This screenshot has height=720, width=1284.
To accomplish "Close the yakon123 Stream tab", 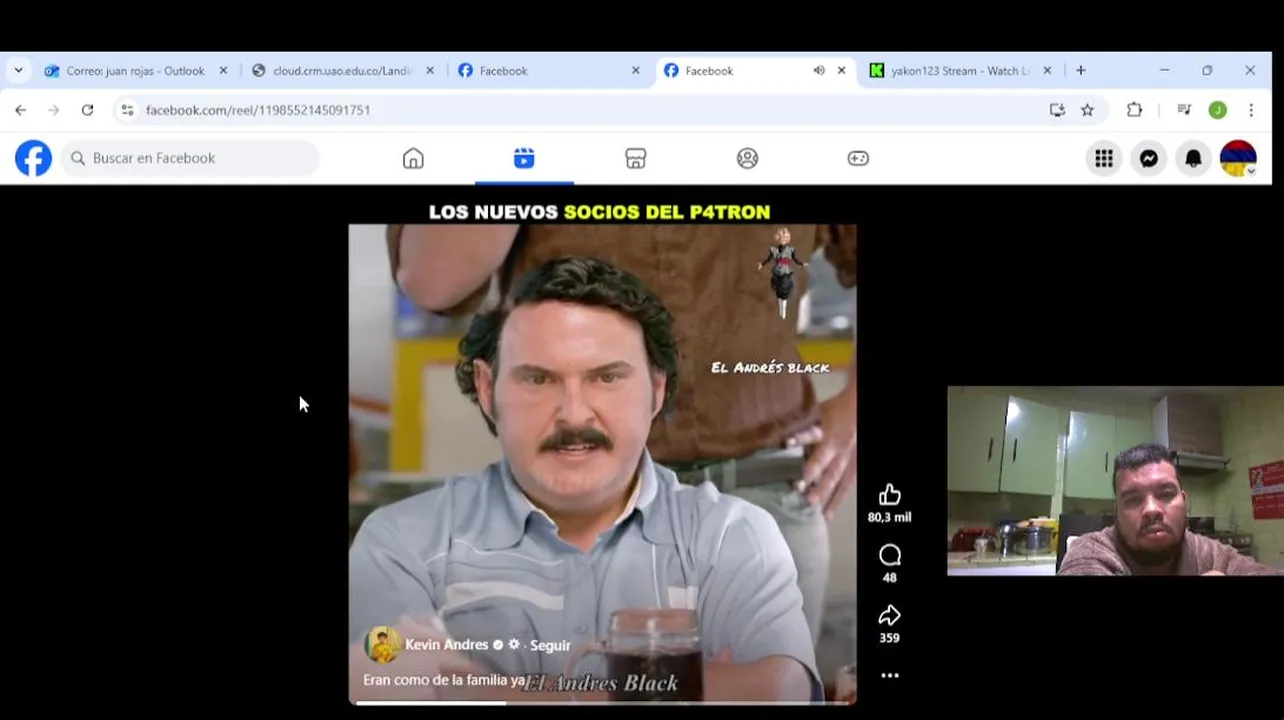I will pos(1047,71).
